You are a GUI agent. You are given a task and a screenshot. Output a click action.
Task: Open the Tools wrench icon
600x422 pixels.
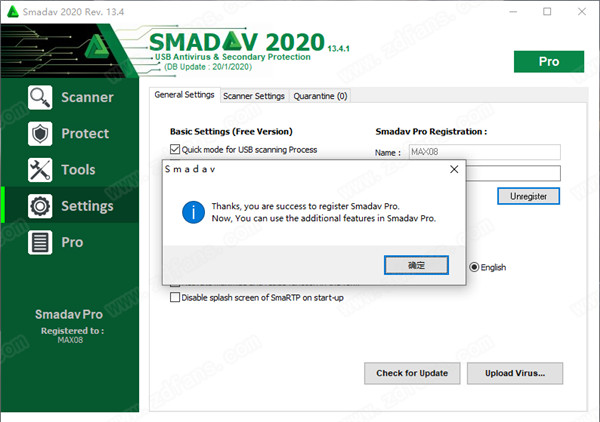pyautogui.click(x=40, y=169)
